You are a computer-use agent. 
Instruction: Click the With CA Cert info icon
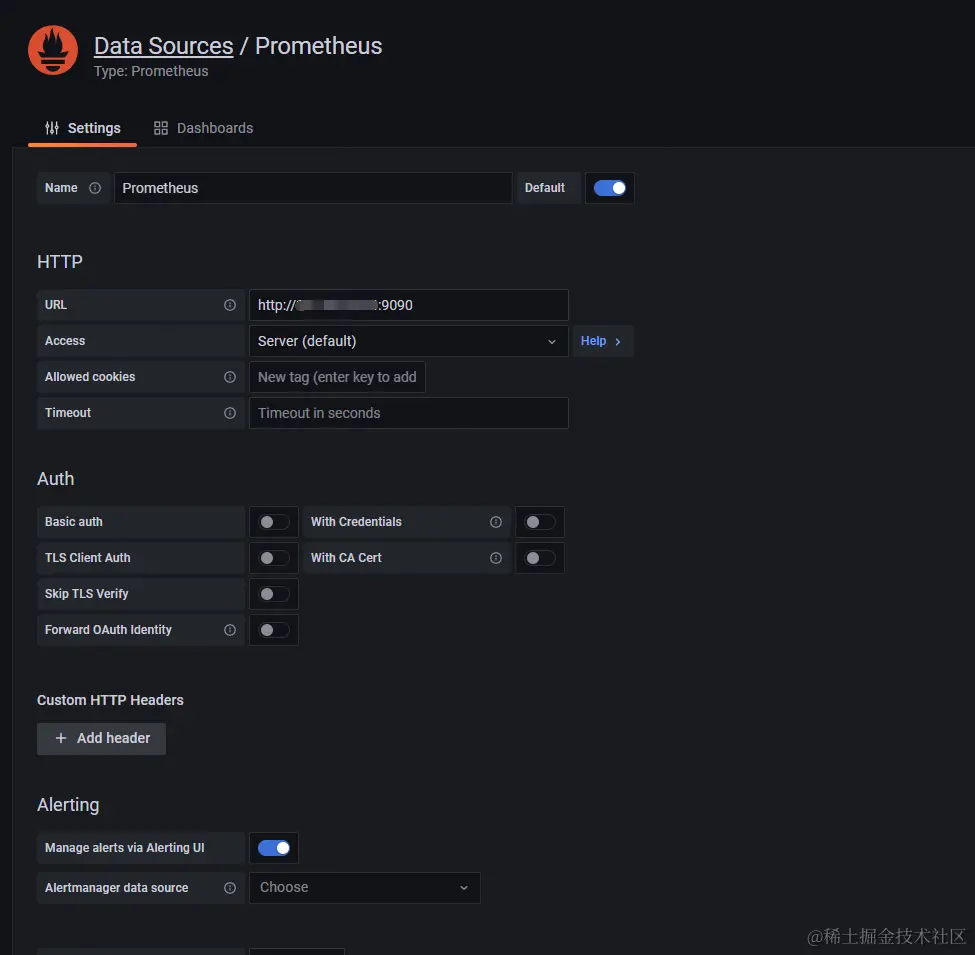(496, 558)
